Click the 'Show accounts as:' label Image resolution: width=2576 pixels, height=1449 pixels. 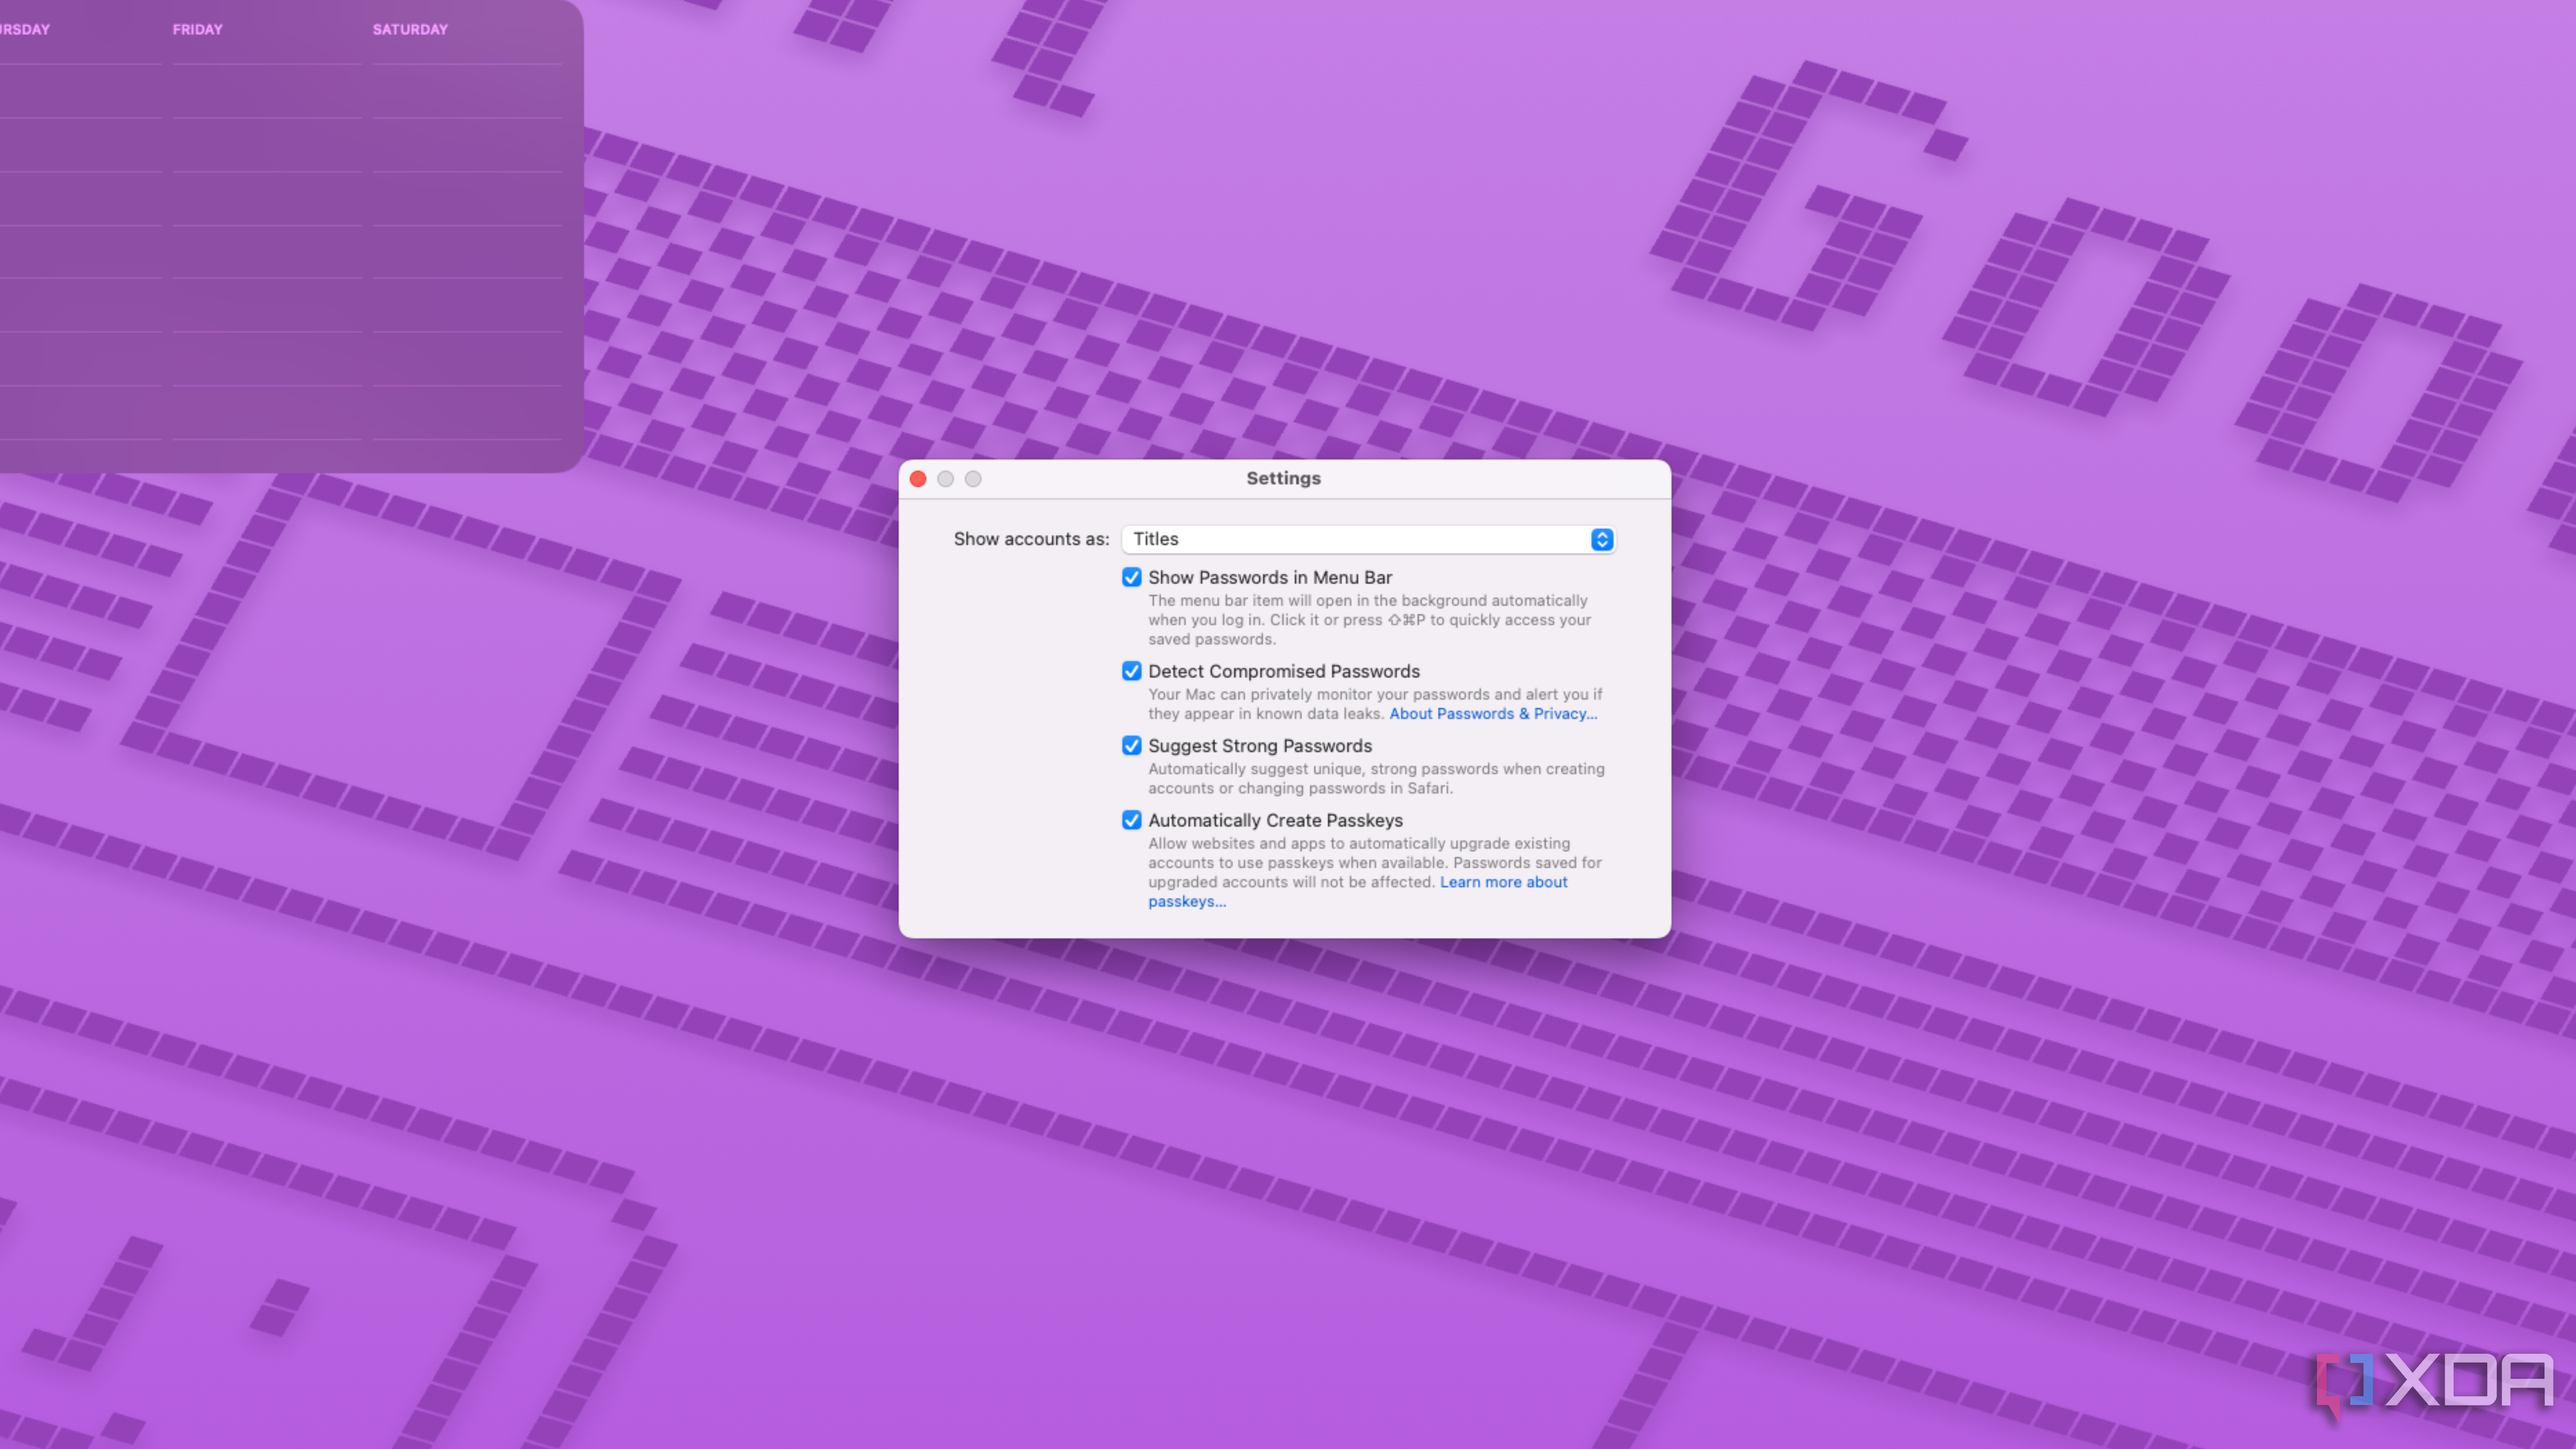click(1031, 539)
